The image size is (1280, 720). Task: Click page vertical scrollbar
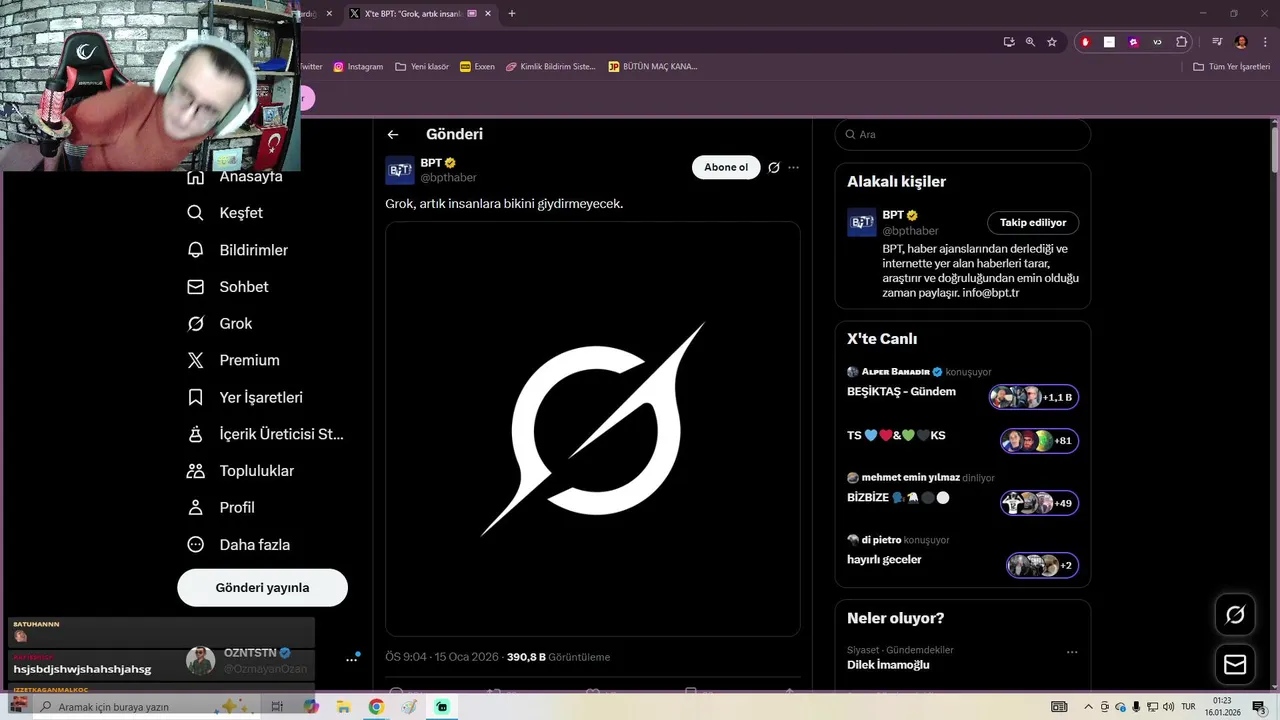[x=1274, y=150]
